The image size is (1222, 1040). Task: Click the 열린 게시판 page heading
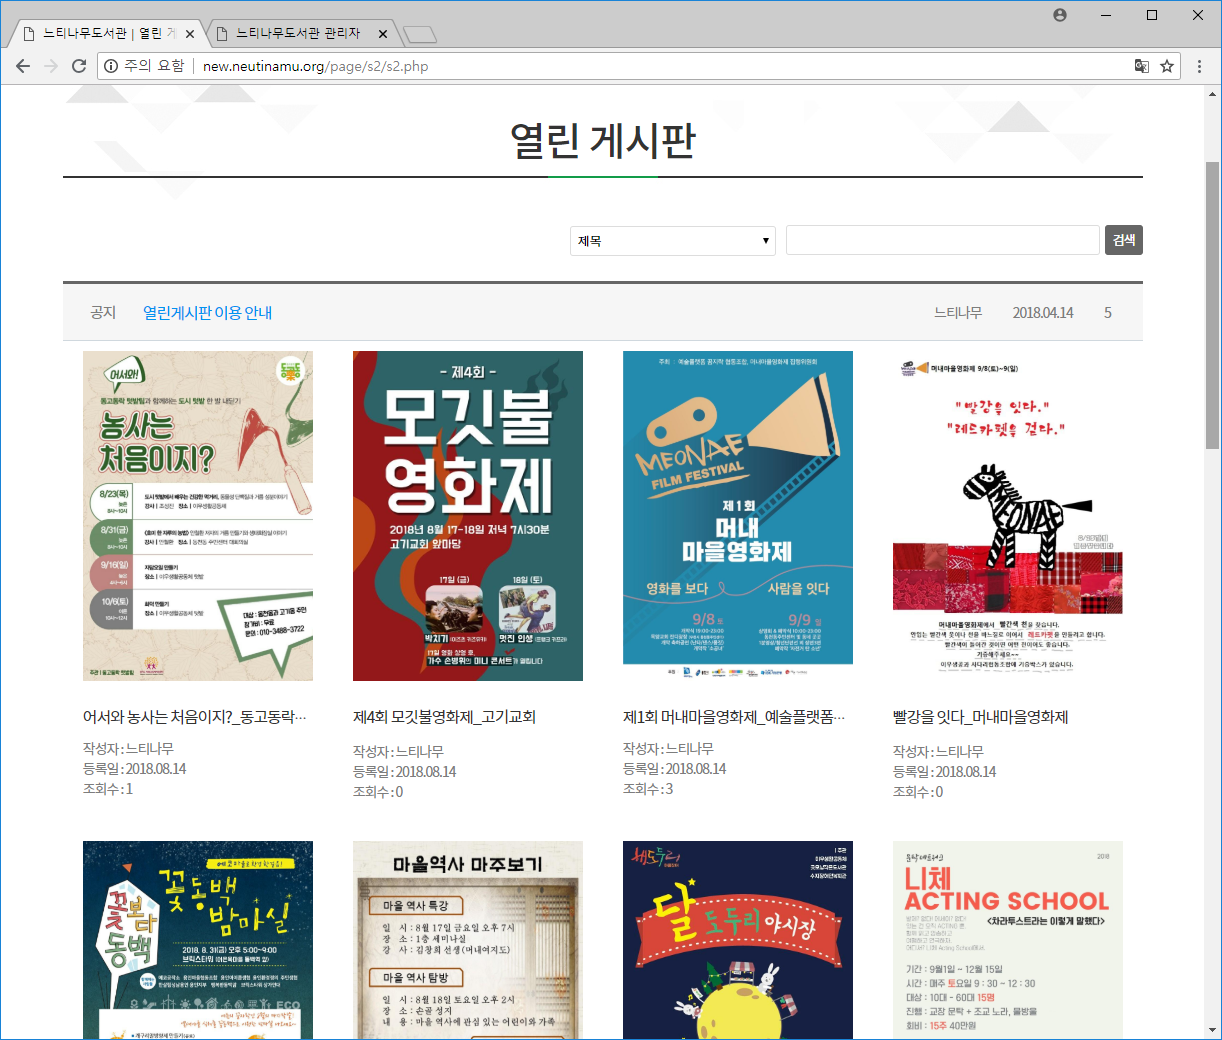pyautogui.click(x=603, y=141)
